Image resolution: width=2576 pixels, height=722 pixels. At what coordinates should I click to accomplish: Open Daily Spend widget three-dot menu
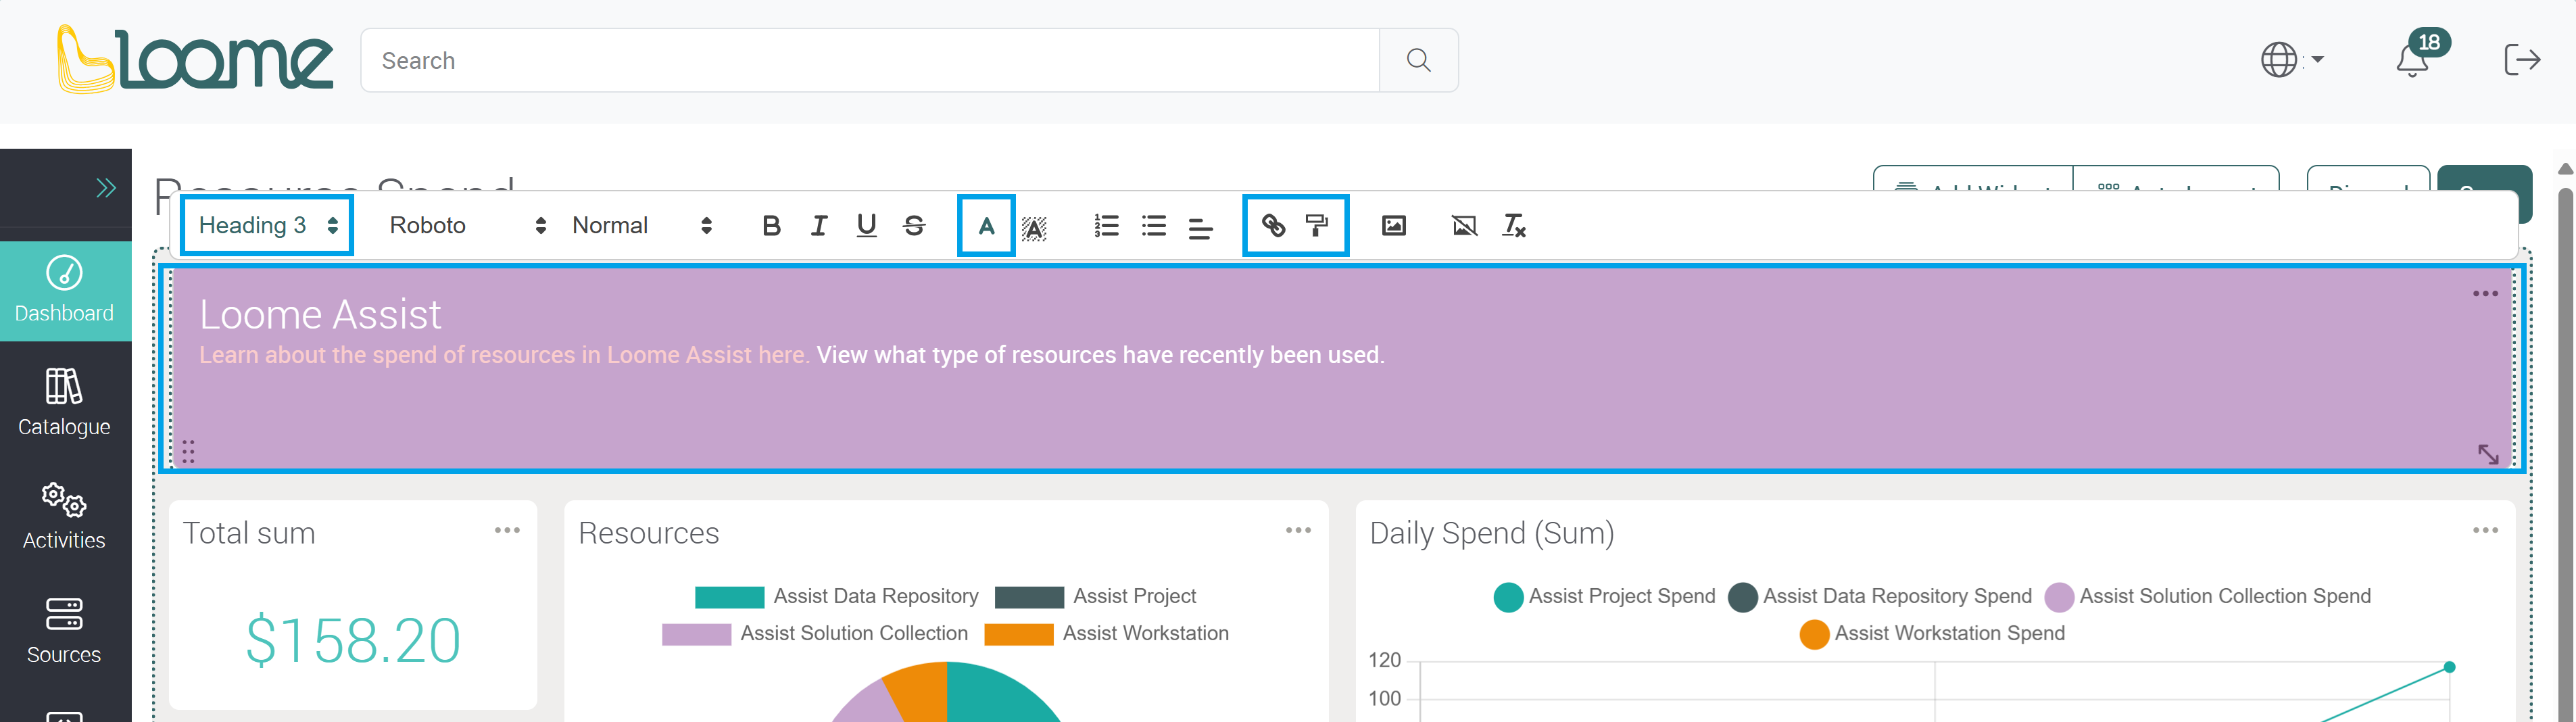[x=2485, y=530]
